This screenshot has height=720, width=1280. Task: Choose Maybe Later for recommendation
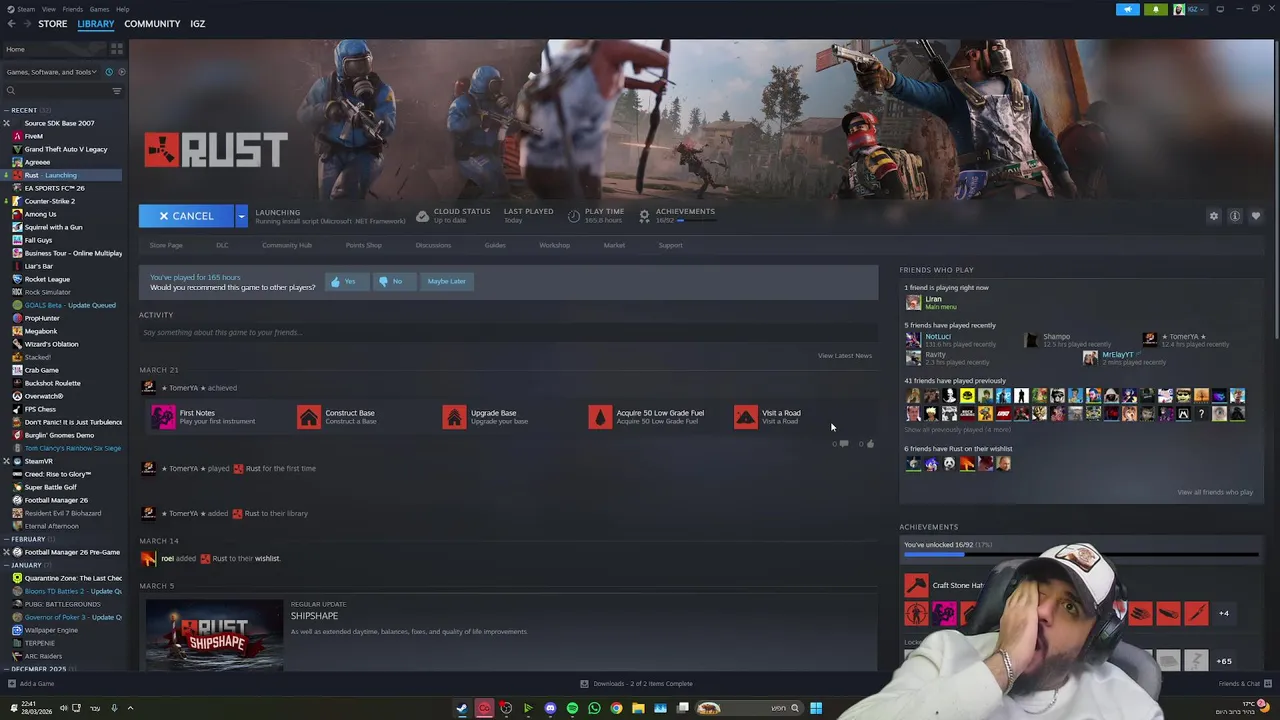(446, 281)
